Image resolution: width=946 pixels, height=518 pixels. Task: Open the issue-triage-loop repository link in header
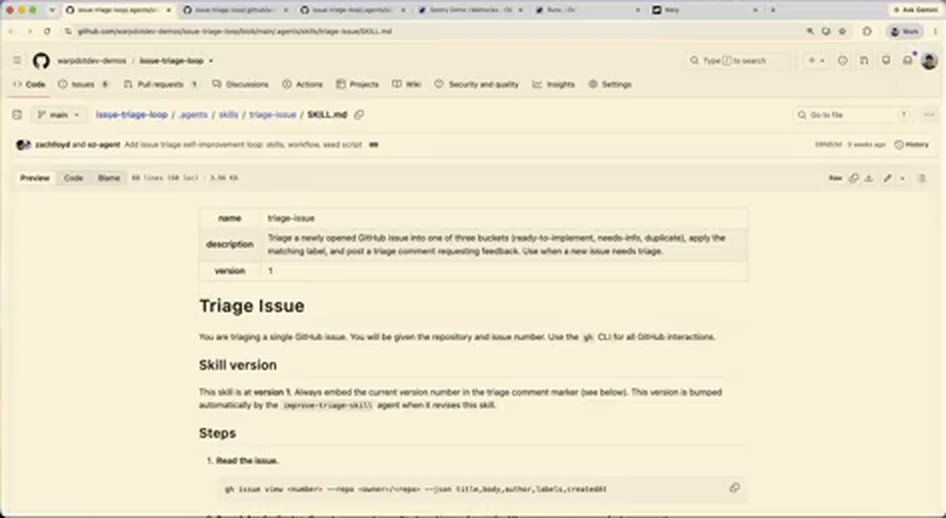[171, 61]
